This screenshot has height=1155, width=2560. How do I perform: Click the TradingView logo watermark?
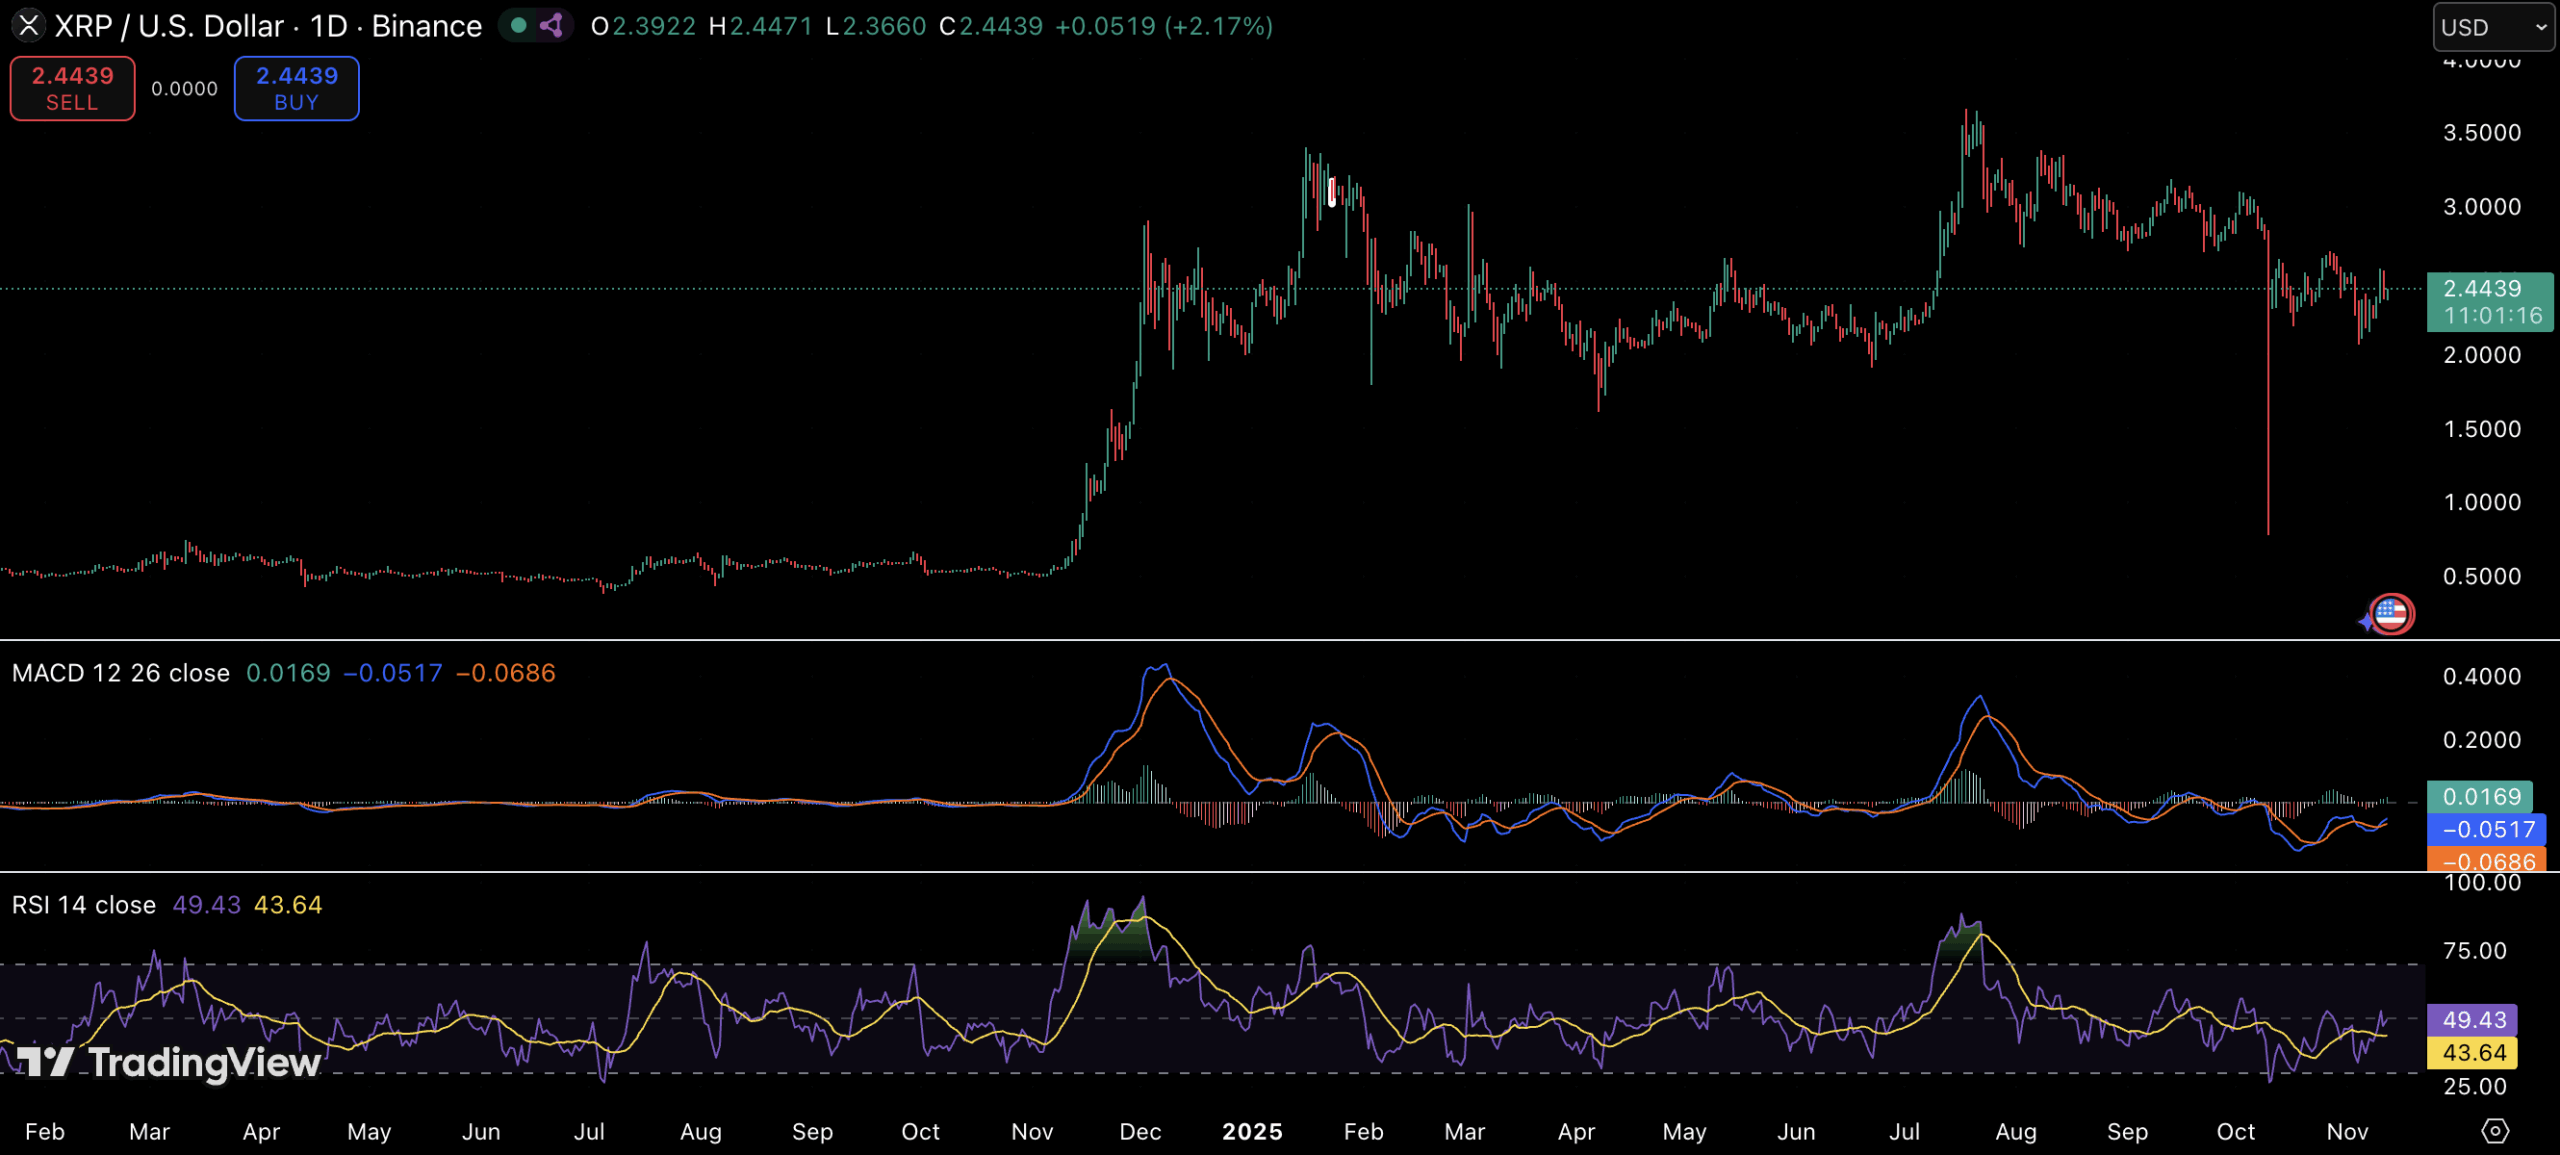(x=170, y=1062)
